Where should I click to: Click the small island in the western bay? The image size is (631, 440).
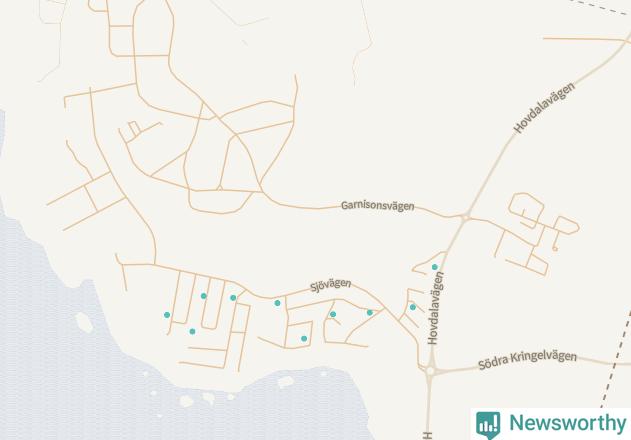pos(84,322)
